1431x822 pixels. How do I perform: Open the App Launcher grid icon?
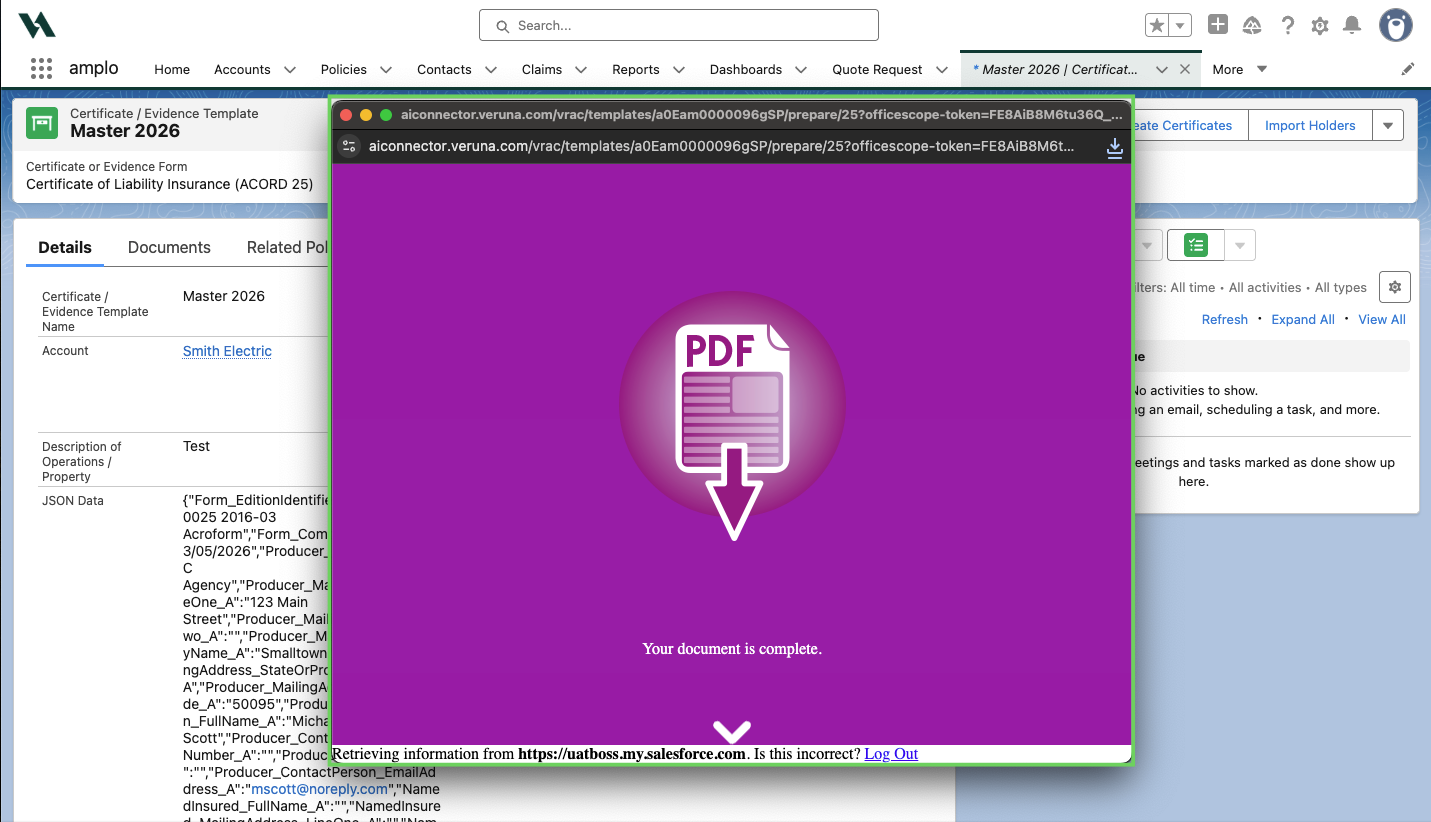coord(41,69)
